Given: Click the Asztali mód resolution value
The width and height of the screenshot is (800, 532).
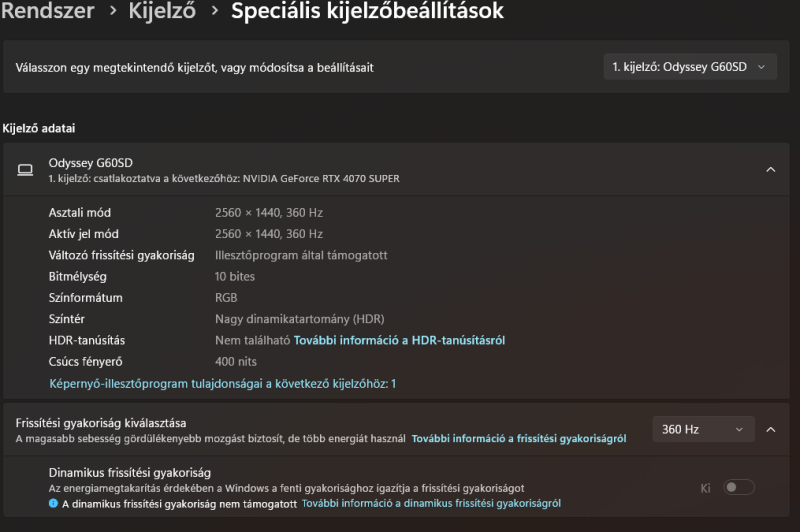Looking at the screenshot, I should [x=269, y=213].
